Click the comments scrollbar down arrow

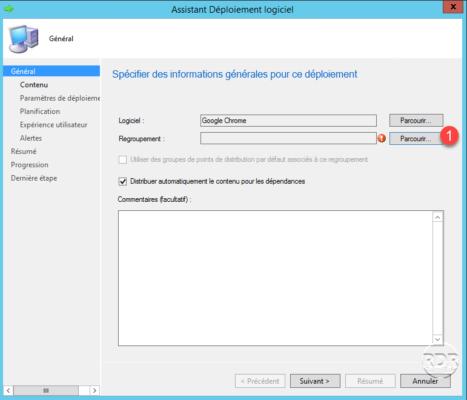coord(438,339)
